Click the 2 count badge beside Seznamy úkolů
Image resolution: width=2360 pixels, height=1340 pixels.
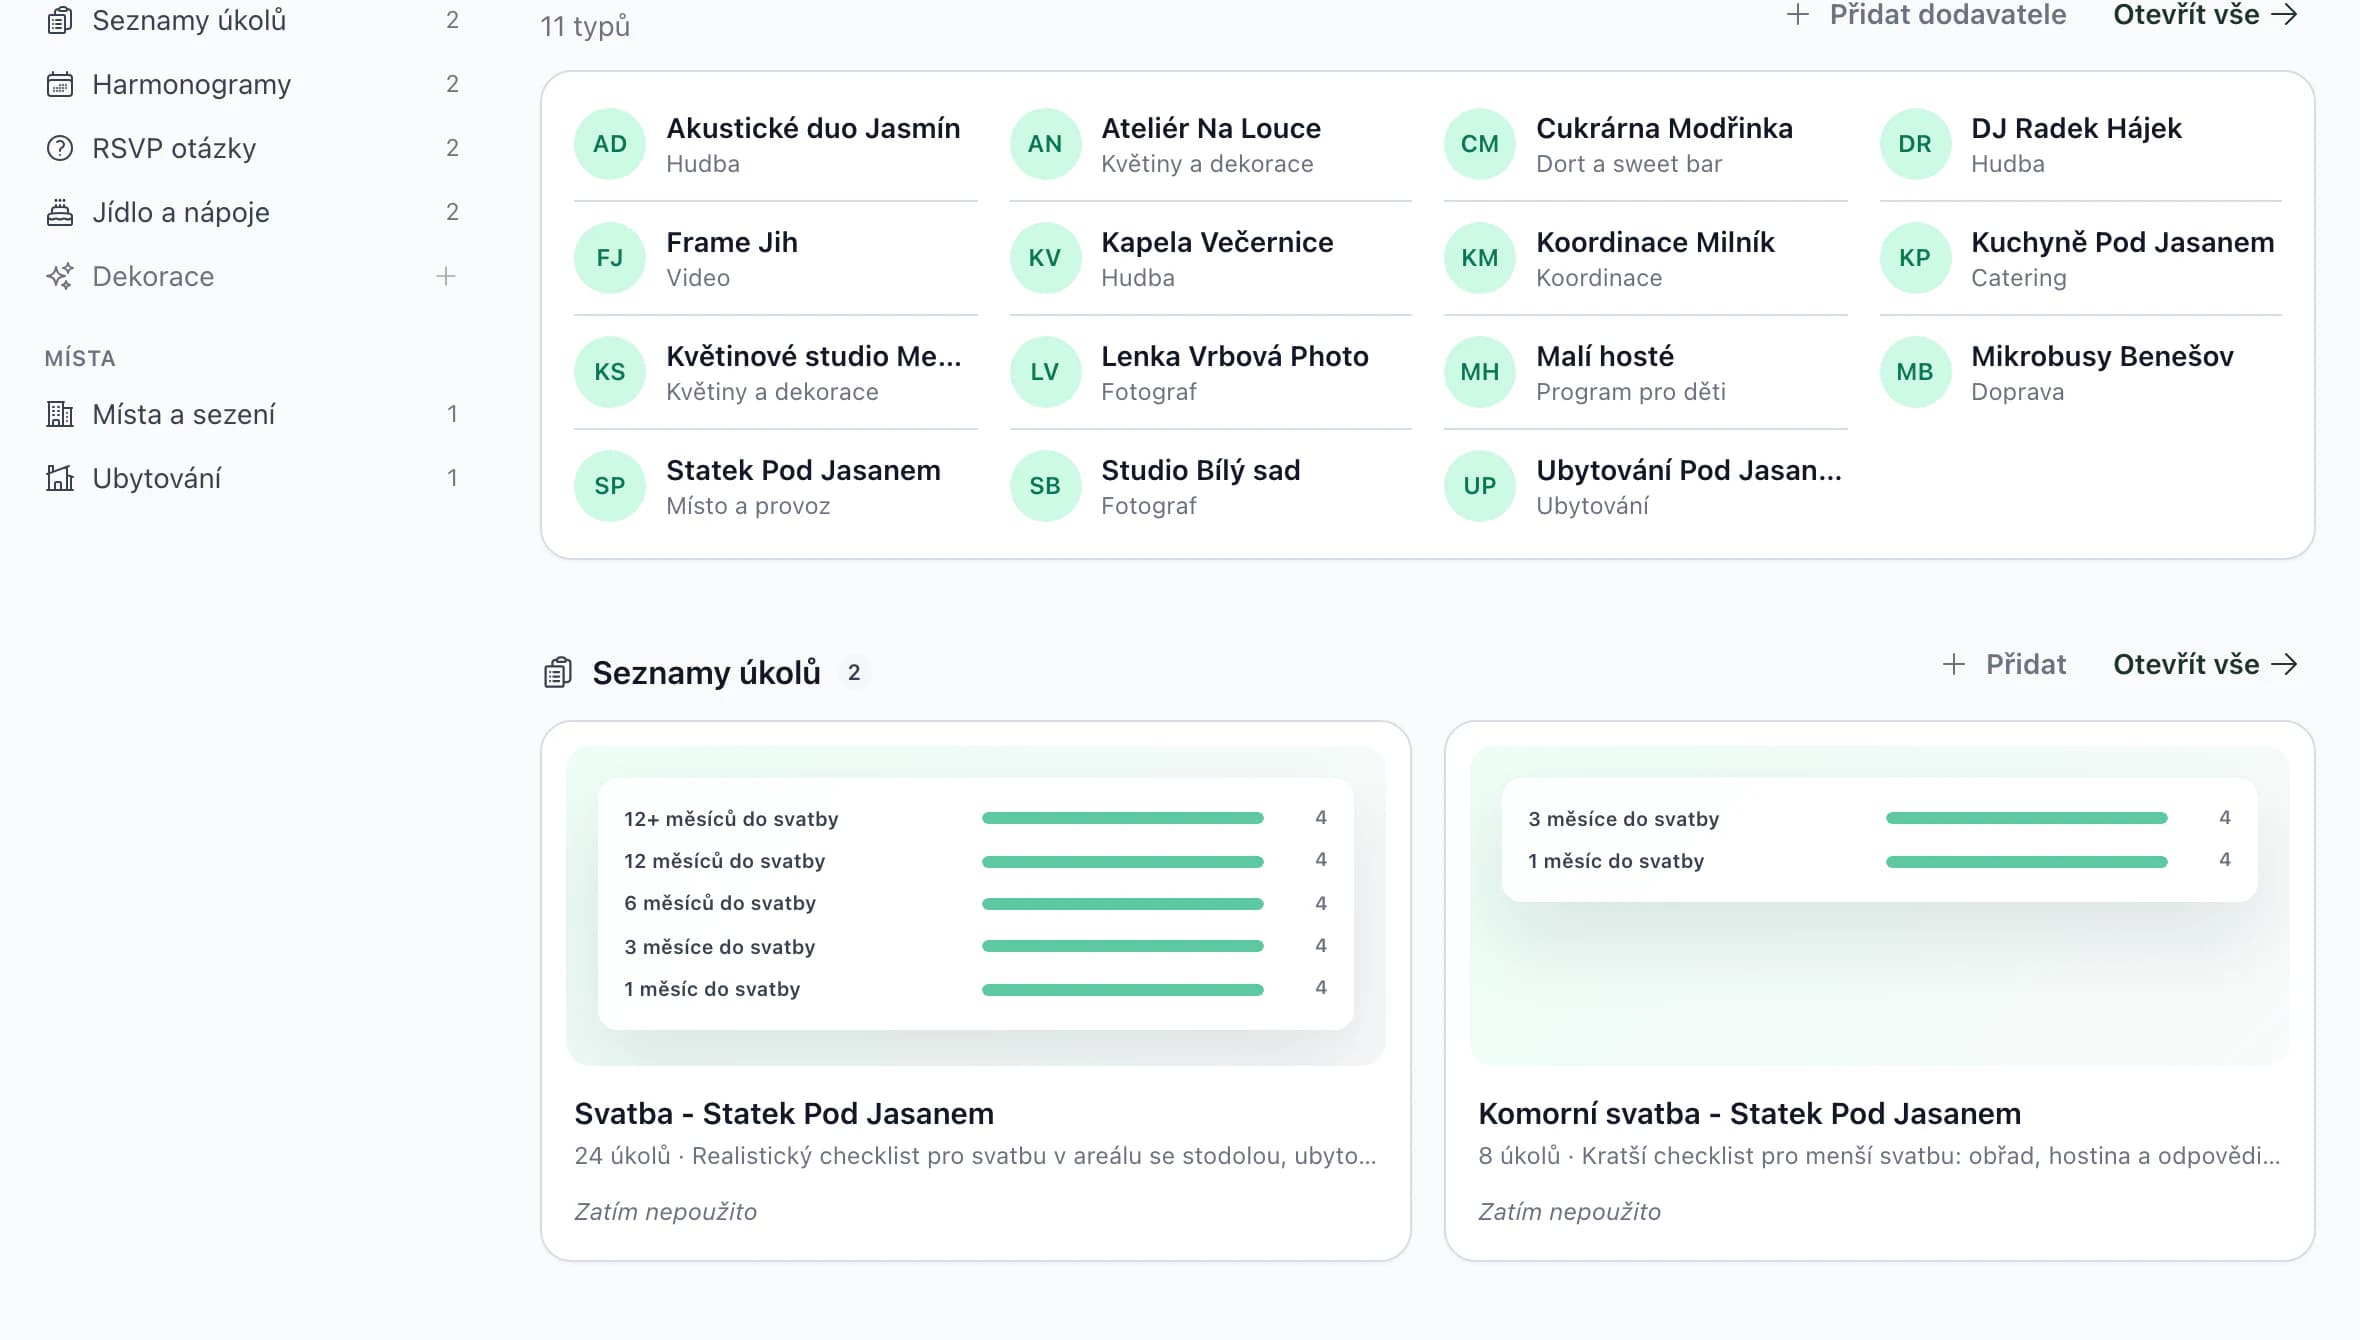[854, 673]
